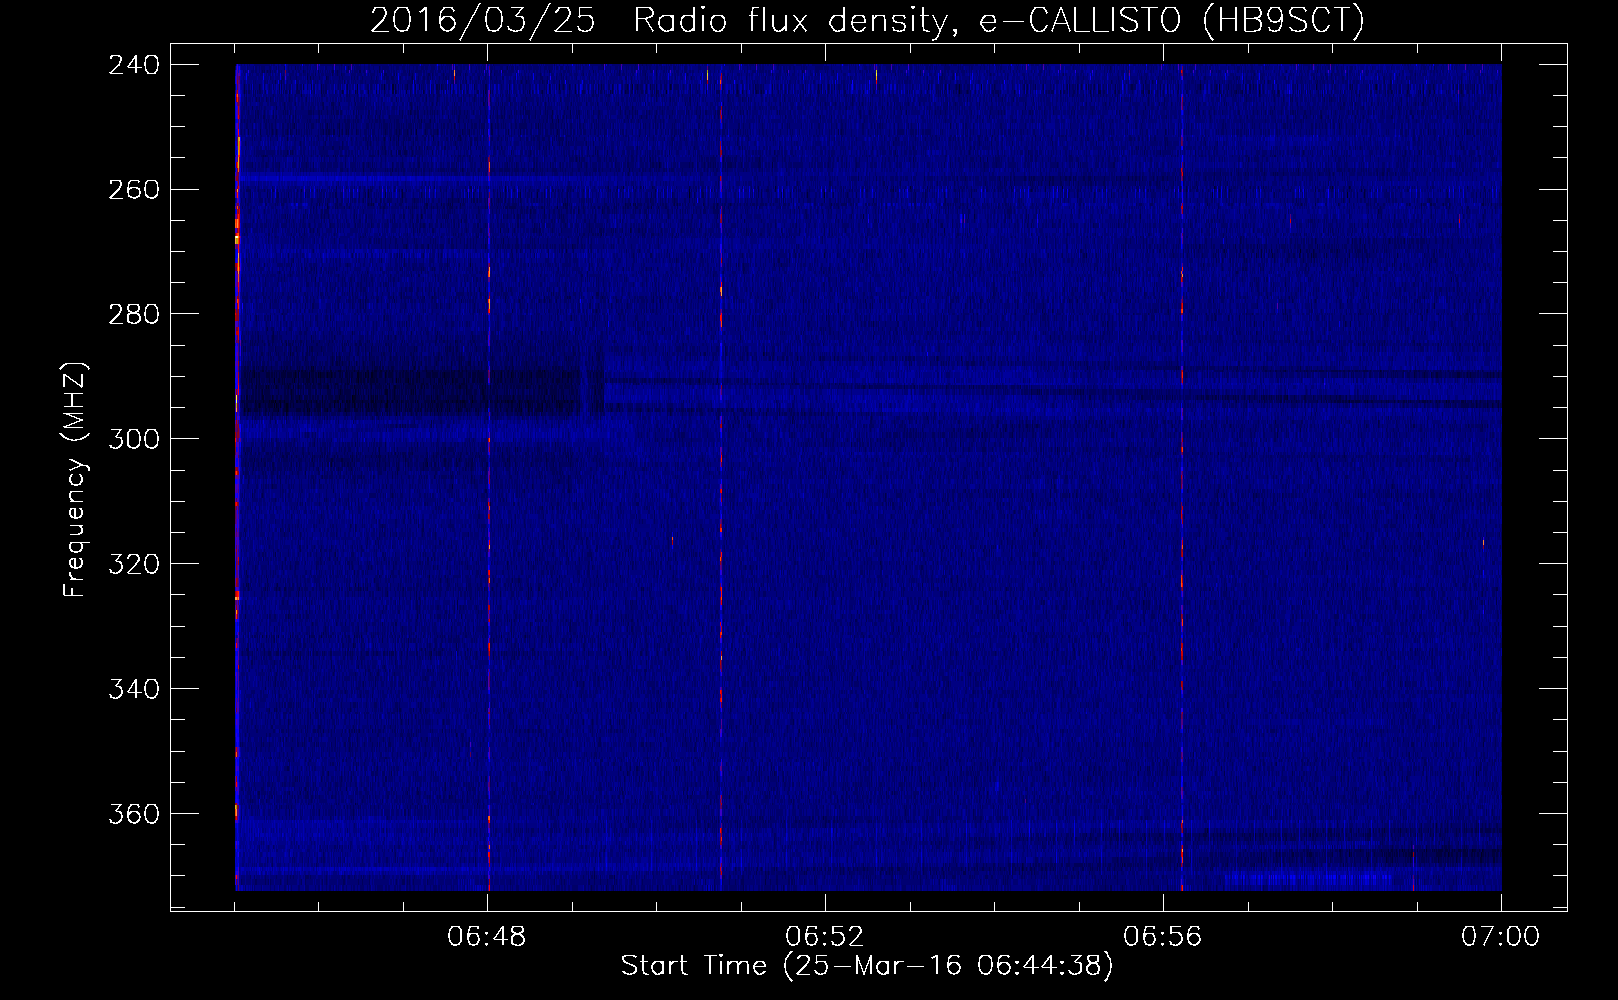Click the plot title 'Radio flux density, e-CALLISTO (HB9SCT)'
Image resolution: width=1618 pixels, height=1000 pixels.
[x=999, y=20]
